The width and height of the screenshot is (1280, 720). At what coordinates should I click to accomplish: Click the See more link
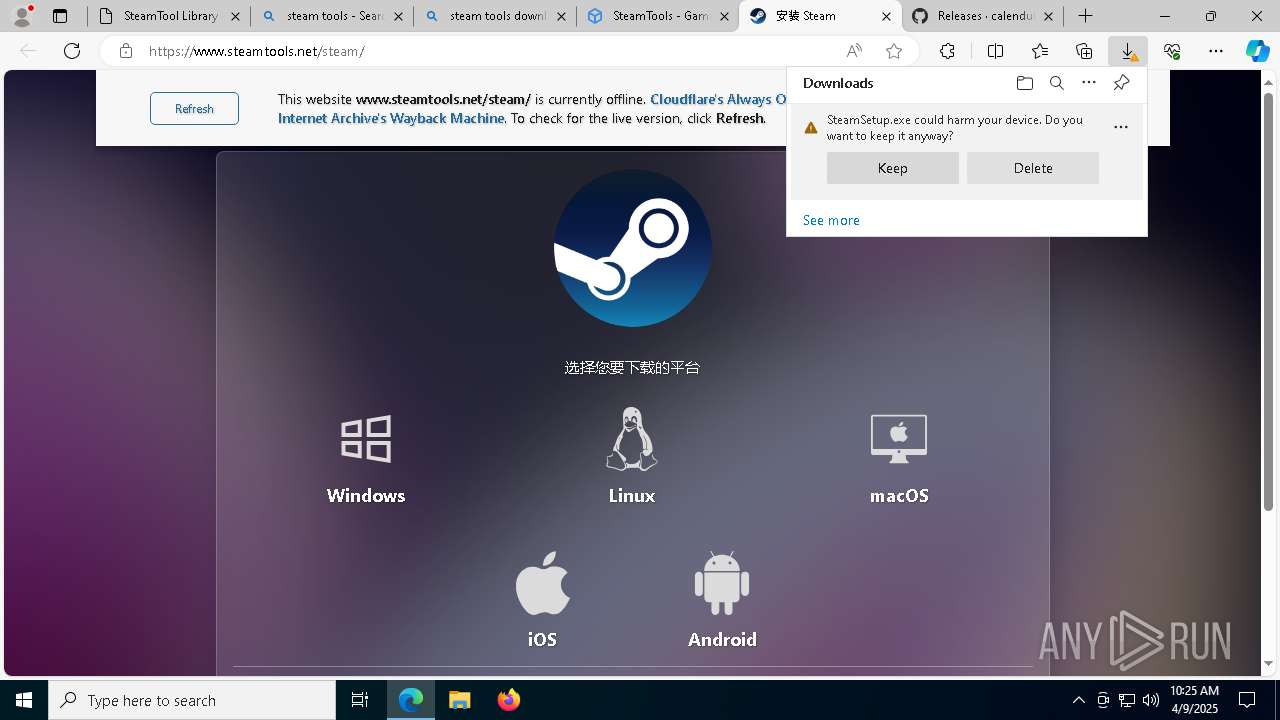pyautogui.click(x=831, y=220)
